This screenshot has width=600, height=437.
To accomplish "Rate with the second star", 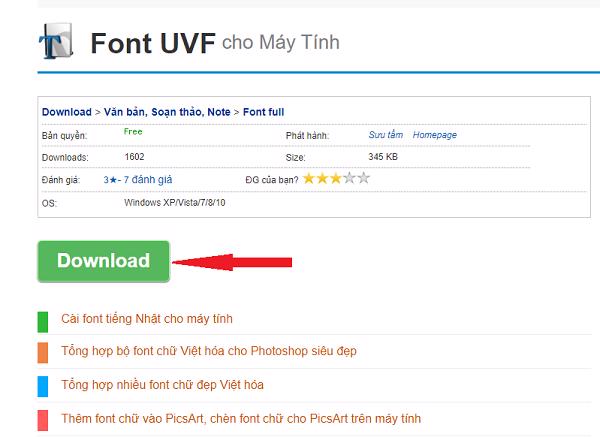I will click(323, 178).
